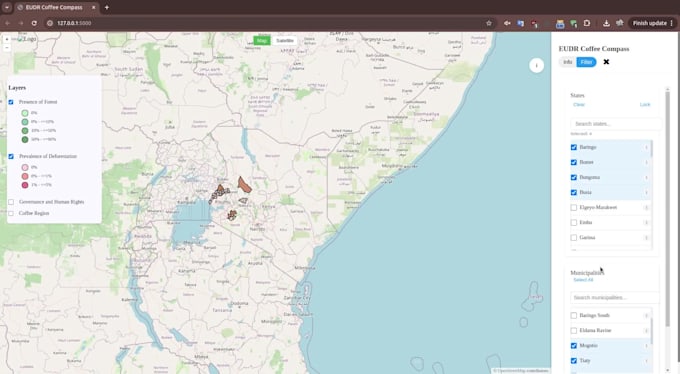Open info icon for Bungoma state
This screenshot has height=374, width=680.
(646, 177)
